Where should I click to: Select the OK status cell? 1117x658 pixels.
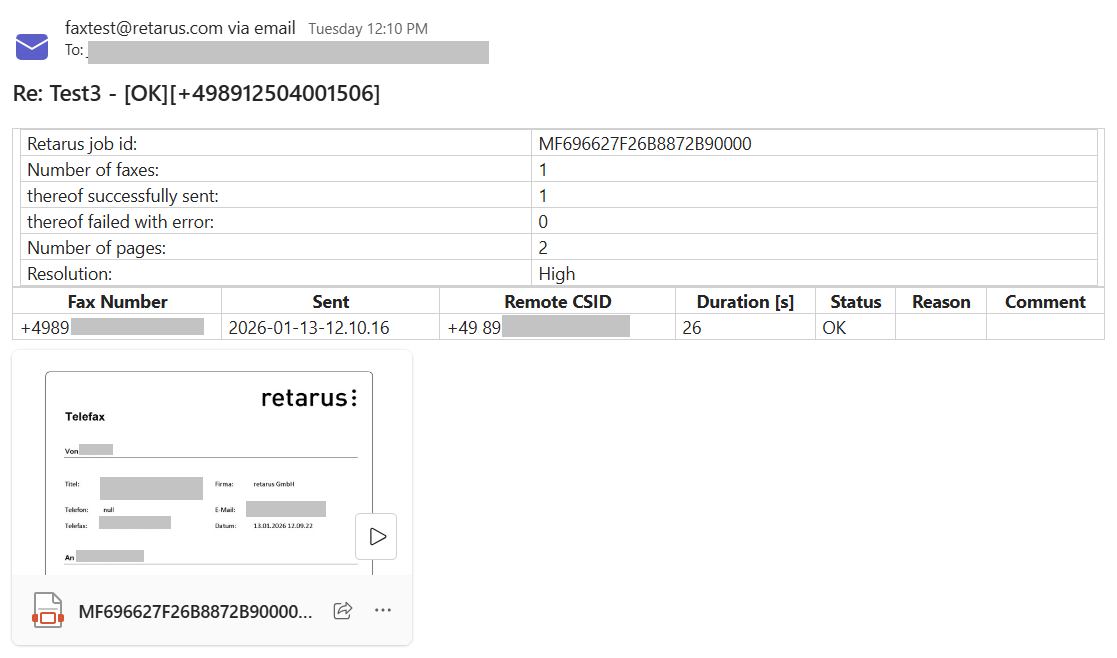(834, 327)
